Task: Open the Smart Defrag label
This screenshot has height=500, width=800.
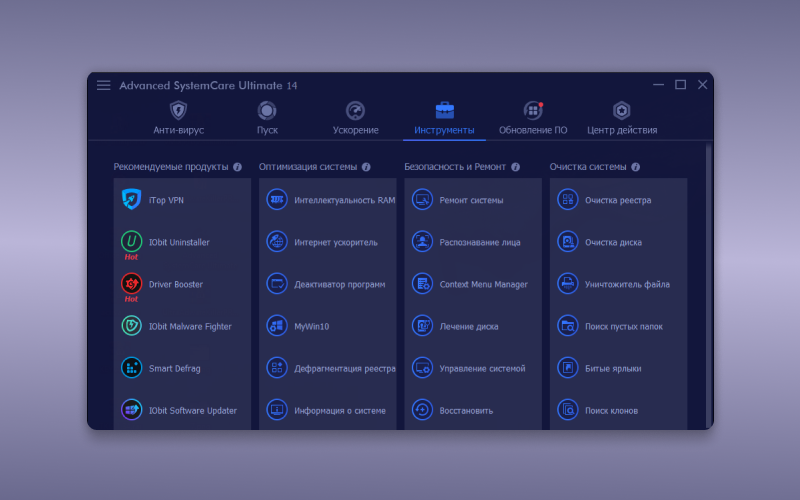Action: point(174,368)
